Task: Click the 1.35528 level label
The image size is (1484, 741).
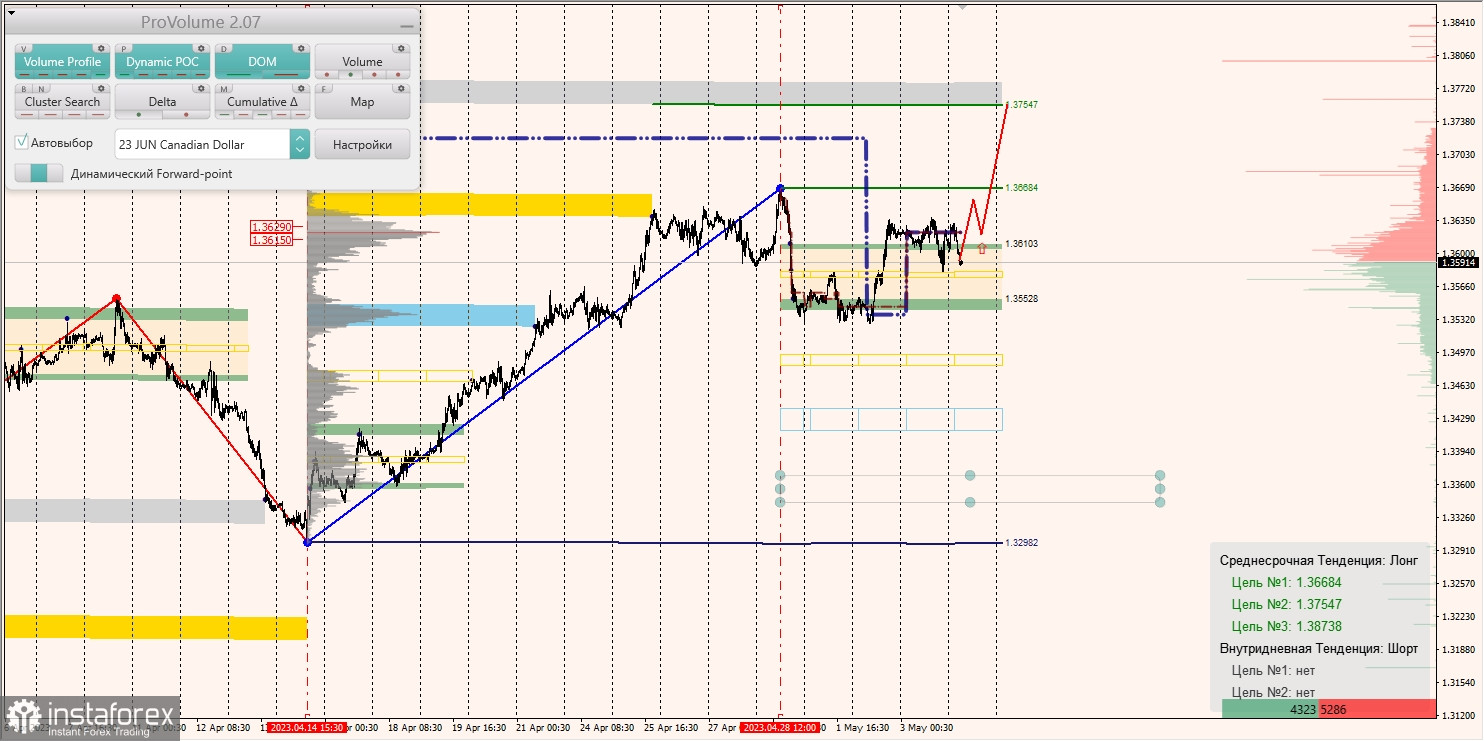Action: [1022, 299]
